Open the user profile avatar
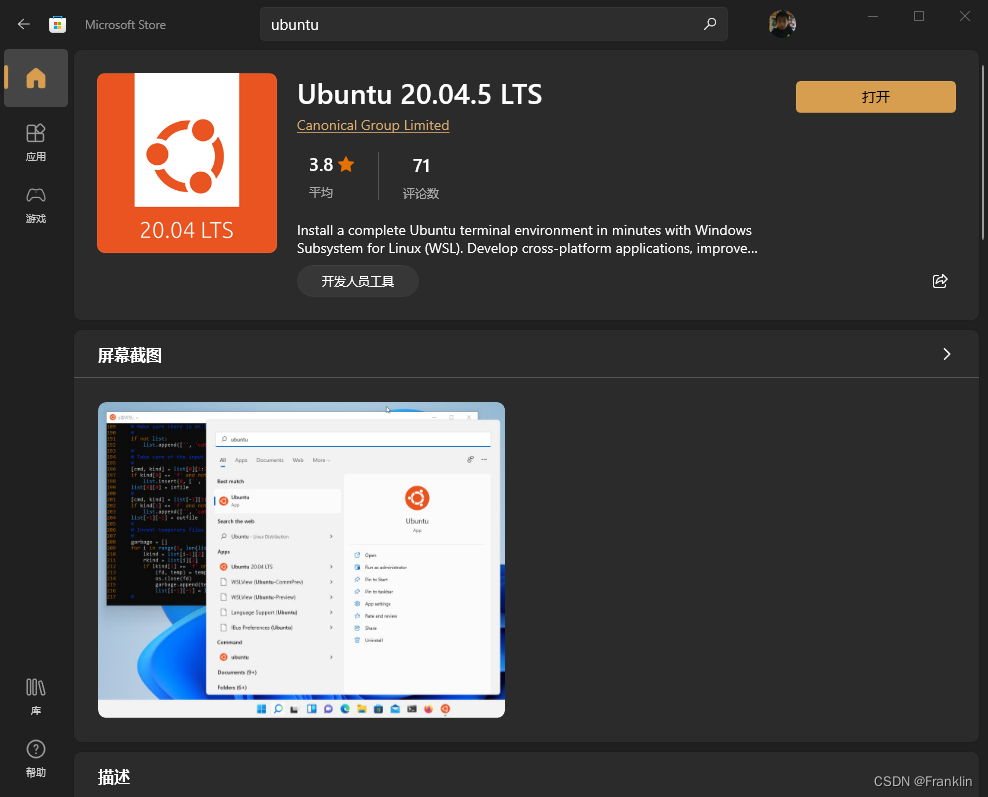The width and height of the screenshot is (988, 797). [782, 23]
